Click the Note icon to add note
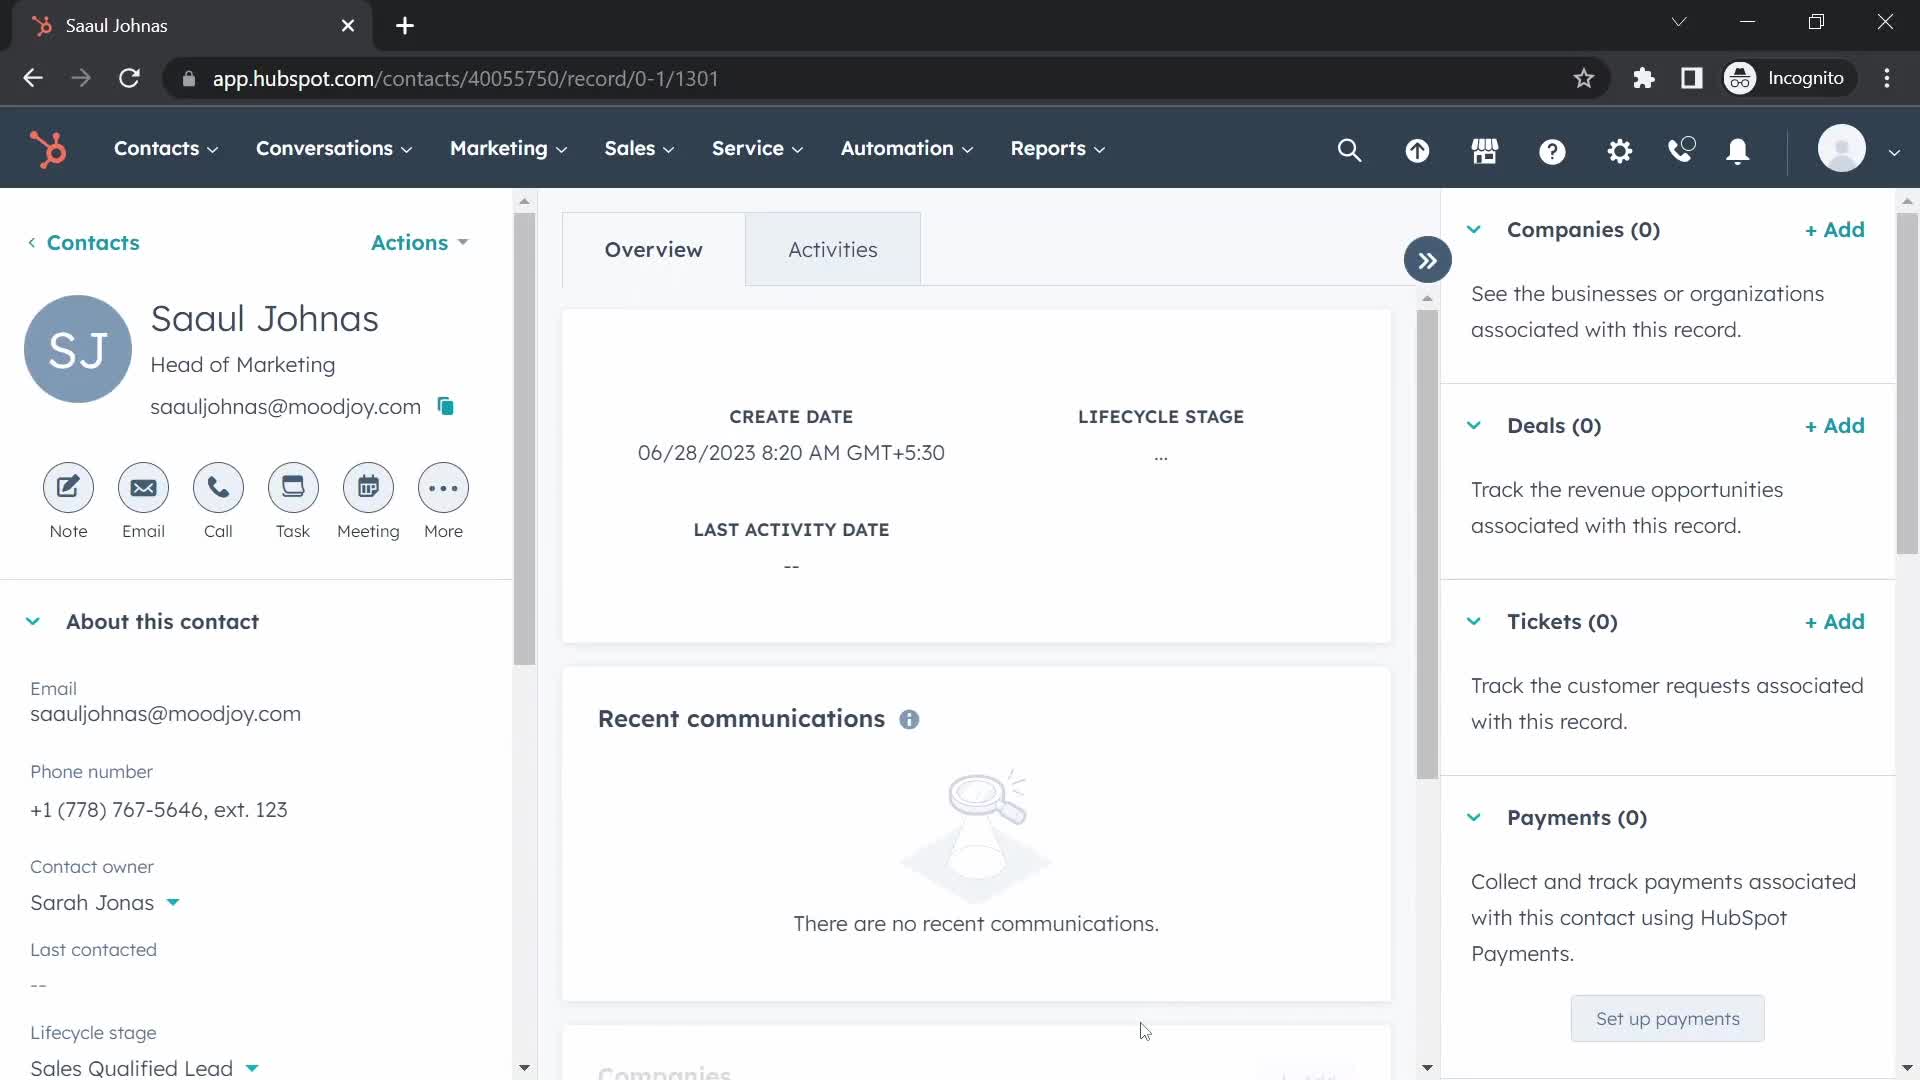 (67, 488)
